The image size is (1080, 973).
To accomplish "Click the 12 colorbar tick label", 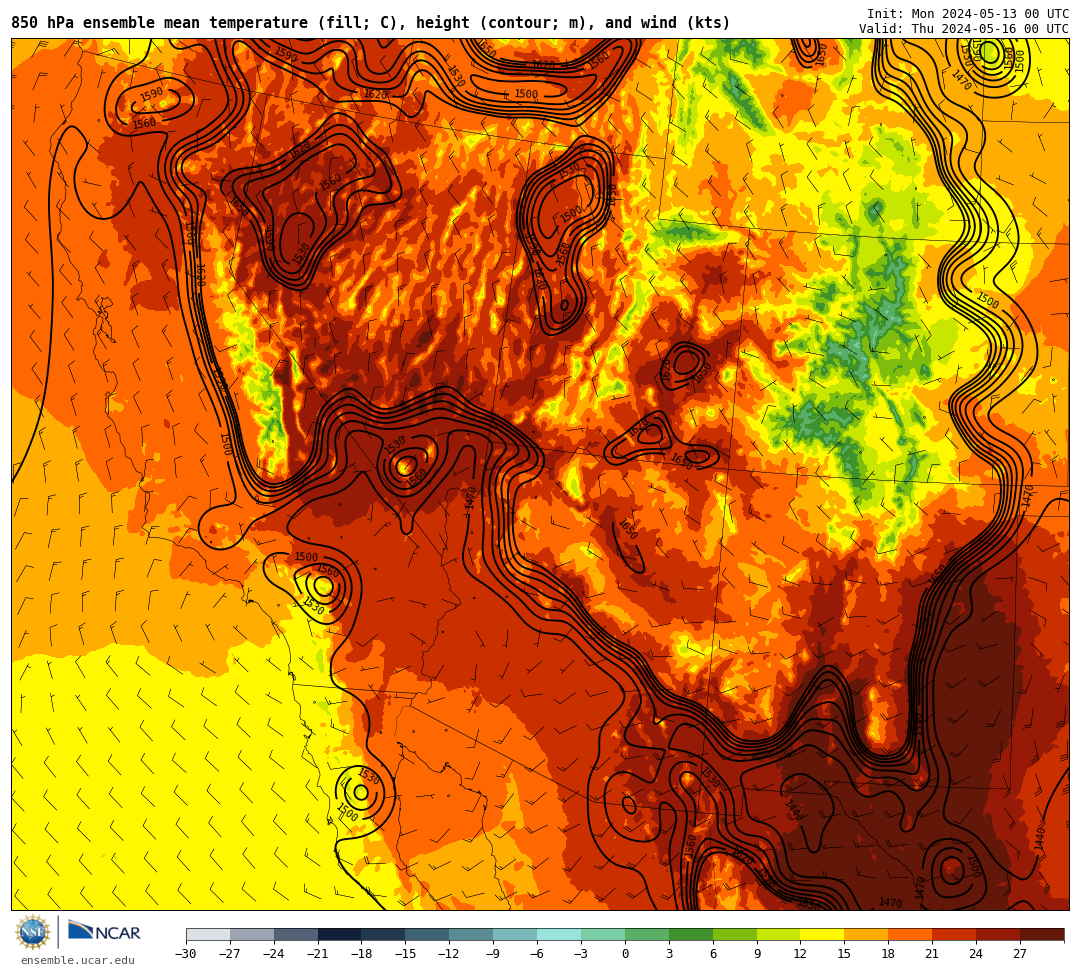I will 800,954.
